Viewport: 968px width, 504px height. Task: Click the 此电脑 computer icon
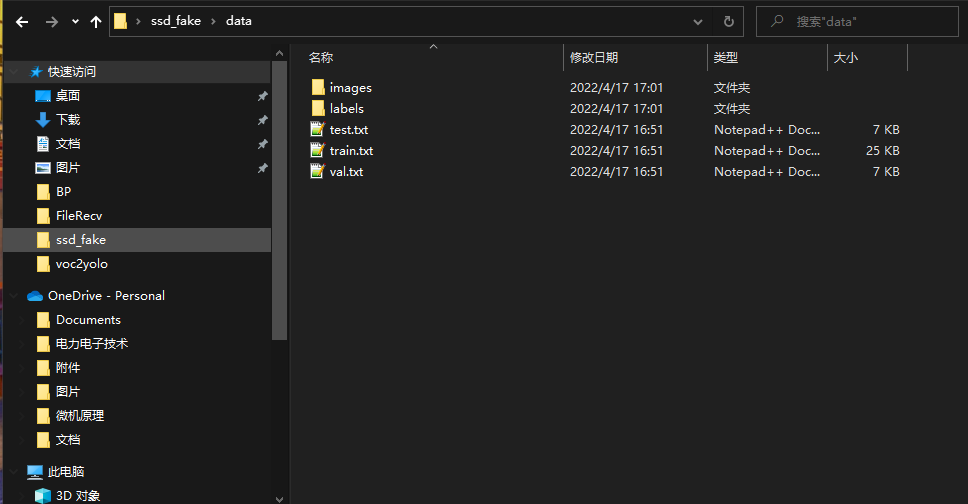click(35, 472)
